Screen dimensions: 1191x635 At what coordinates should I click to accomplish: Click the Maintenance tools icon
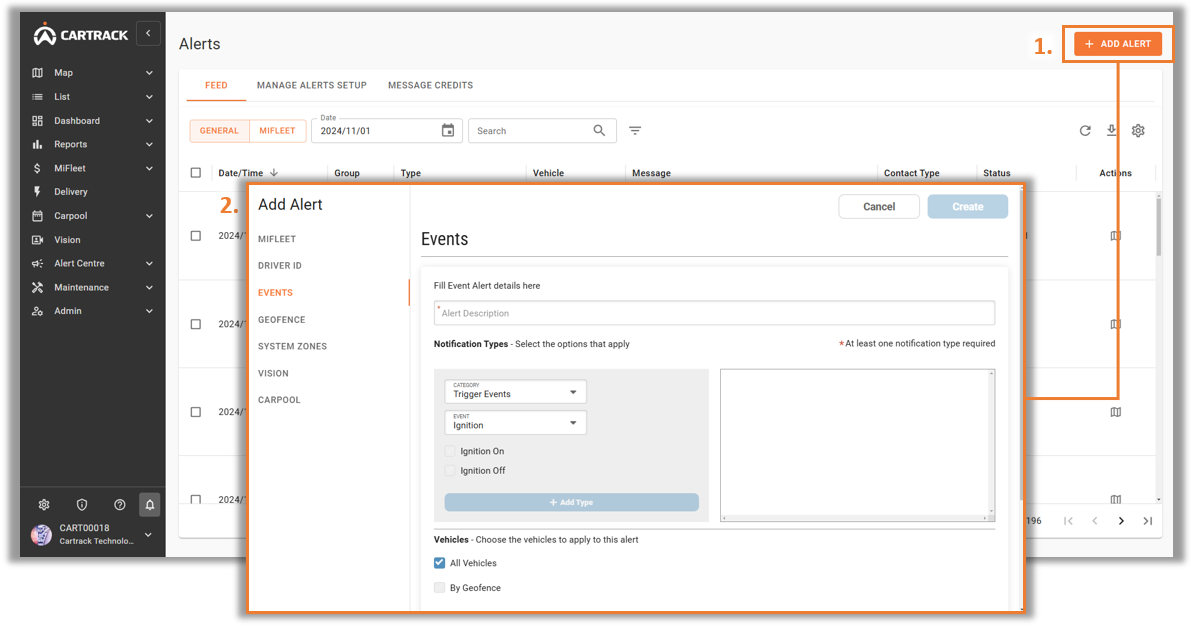click(x=37, y=287)
